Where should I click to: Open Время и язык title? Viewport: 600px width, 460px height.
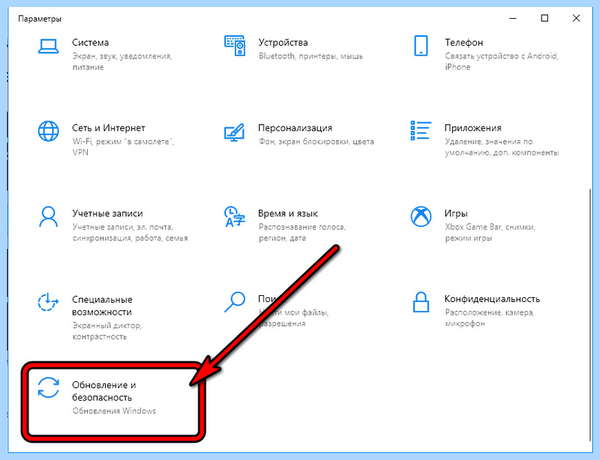(x=288, y=213)
